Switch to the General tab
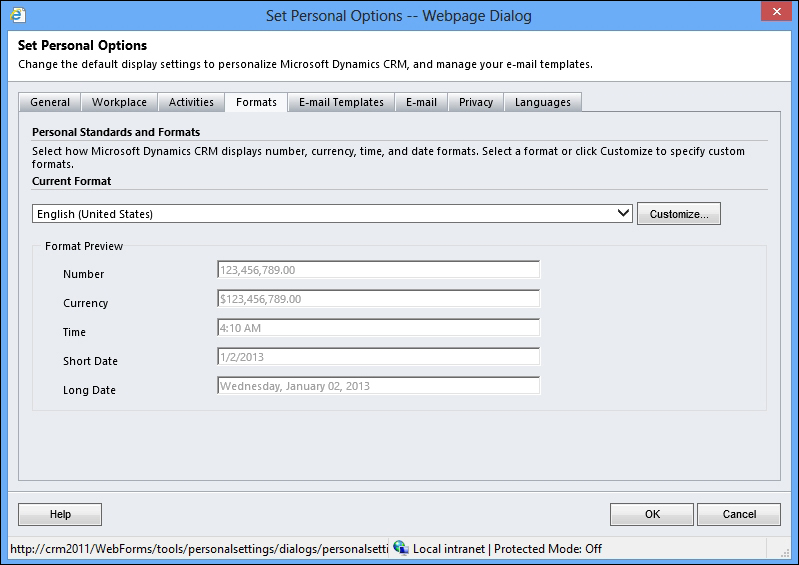The height and width of the screenshot is (565, 799). pos(50,102)
